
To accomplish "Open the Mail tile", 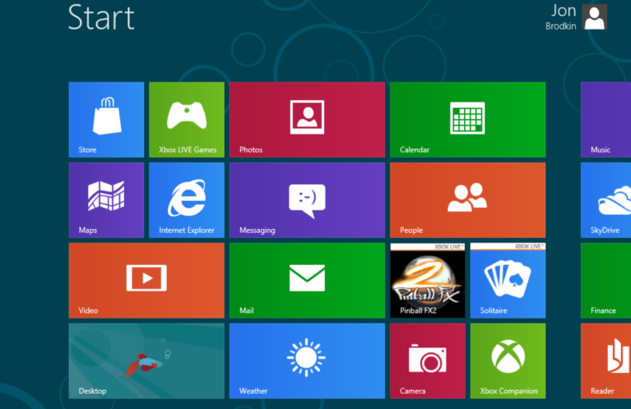I will pyautogui.click(x=306, y=280).
